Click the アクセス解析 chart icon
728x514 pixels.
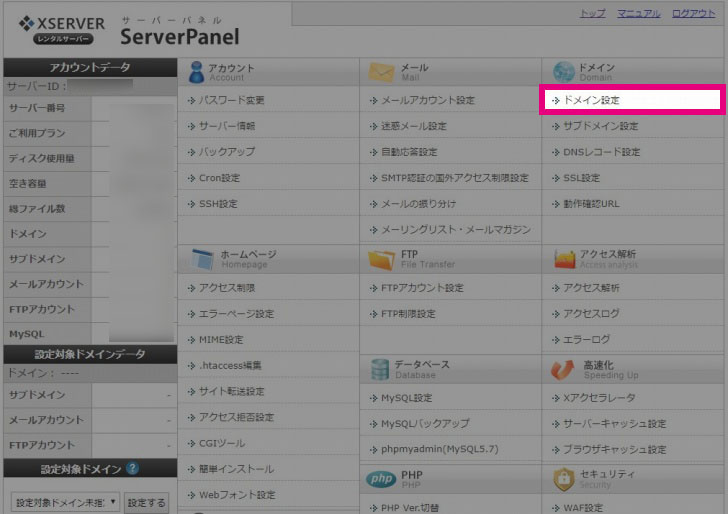pos(562,259)
